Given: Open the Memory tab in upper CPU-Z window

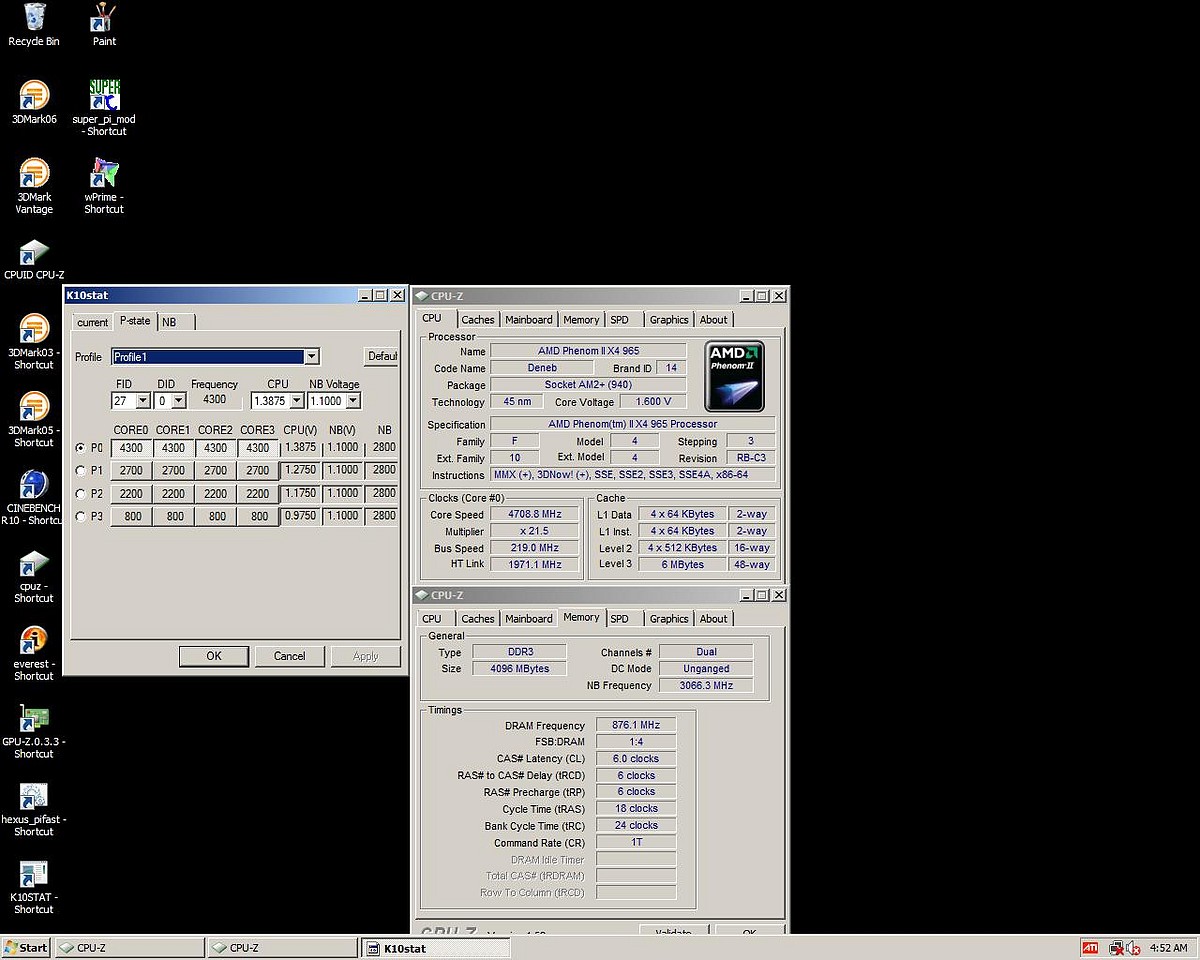Looking at the screenshot, I should [x=581, y=320].
